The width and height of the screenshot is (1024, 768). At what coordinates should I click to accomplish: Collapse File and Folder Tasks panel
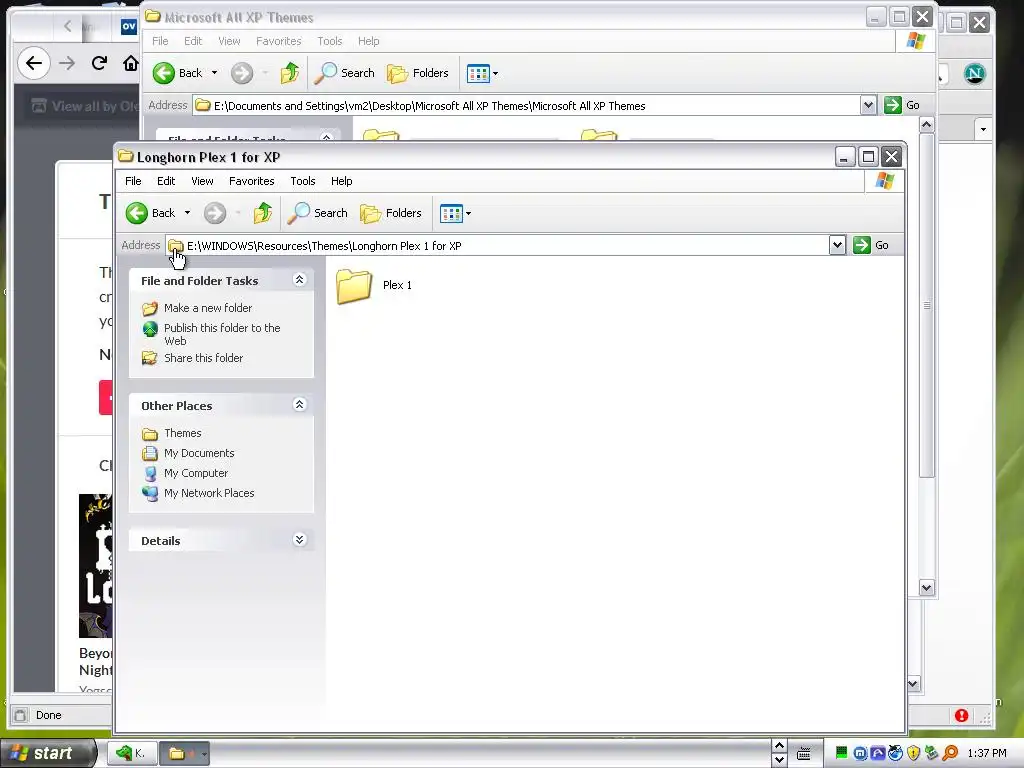[x=299, y=280]
